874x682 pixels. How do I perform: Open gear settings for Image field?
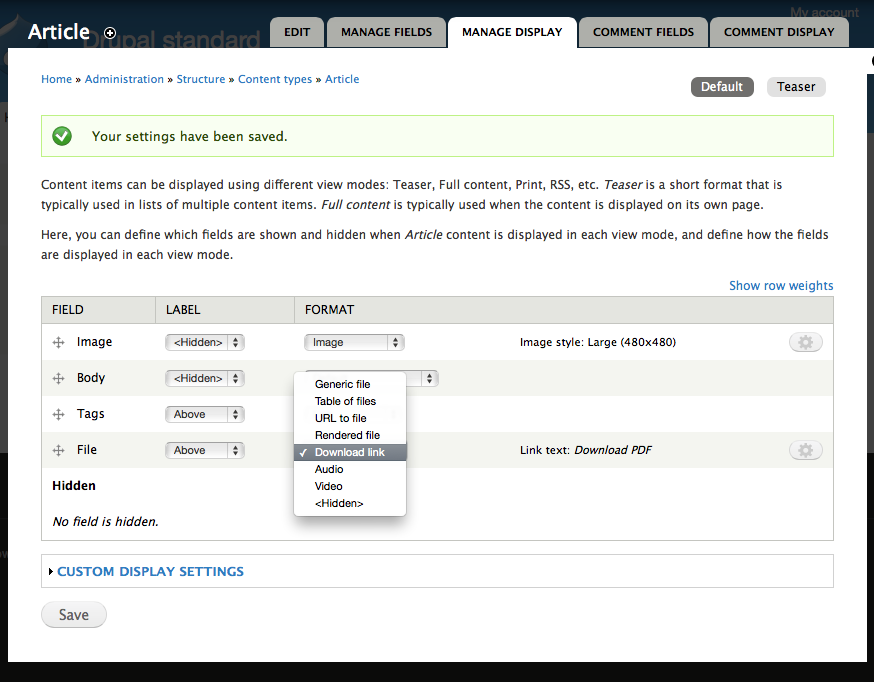tap(806, 342)
